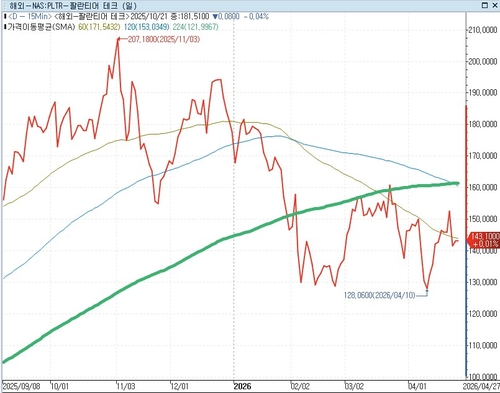Close the PLTR chart window

coord(494,5)
